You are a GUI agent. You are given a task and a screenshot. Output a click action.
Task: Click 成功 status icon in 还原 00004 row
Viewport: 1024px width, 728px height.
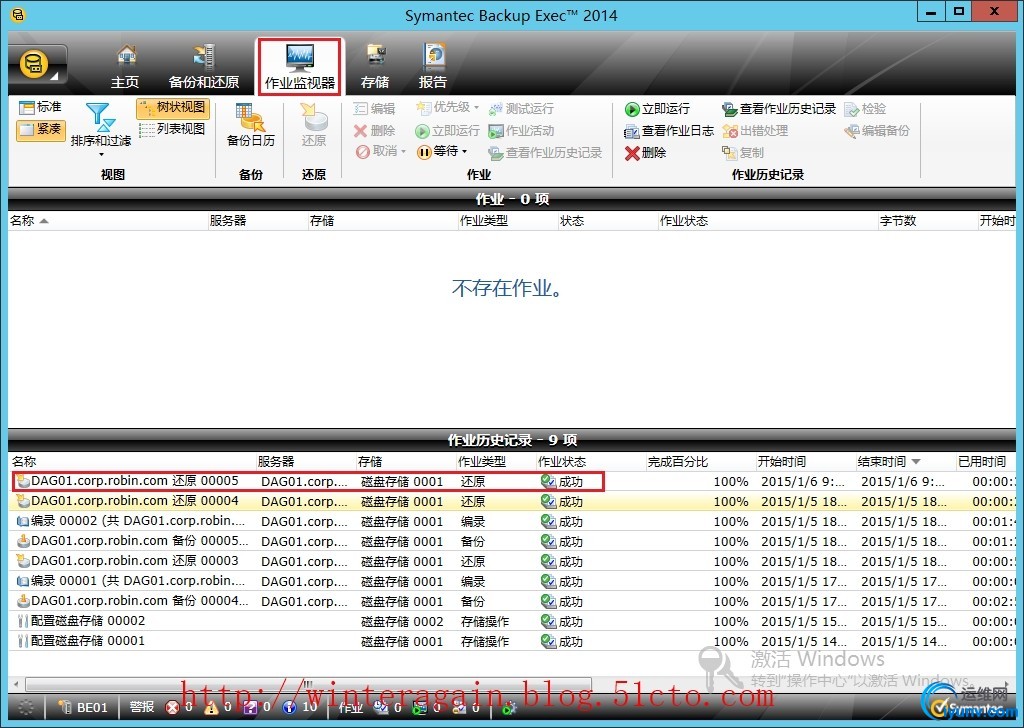[548, 501]
